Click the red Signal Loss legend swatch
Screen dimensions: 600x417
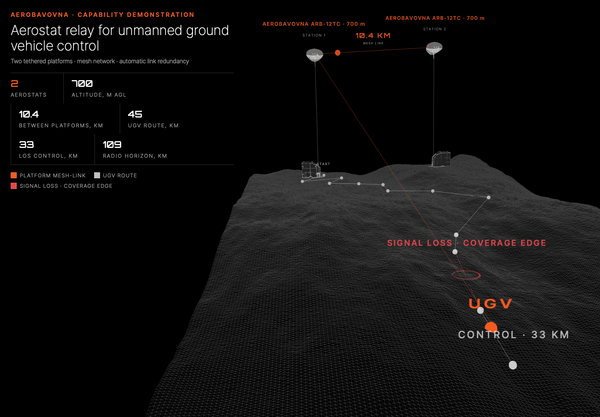14,186
